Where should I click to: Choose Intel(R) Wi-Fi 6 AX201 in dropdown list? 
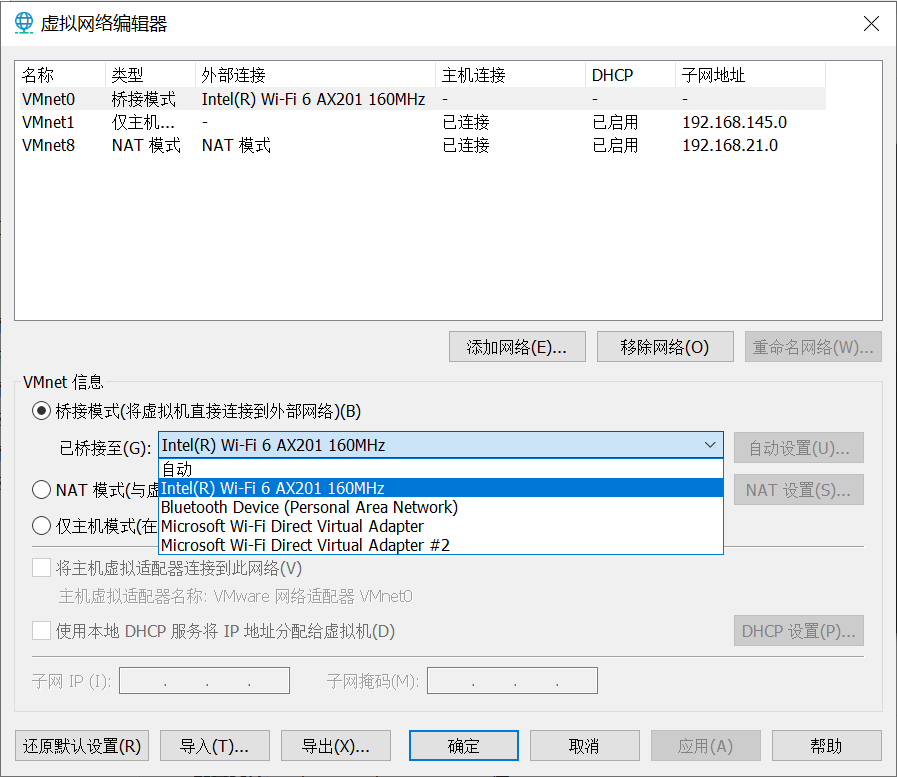point(440,488)
